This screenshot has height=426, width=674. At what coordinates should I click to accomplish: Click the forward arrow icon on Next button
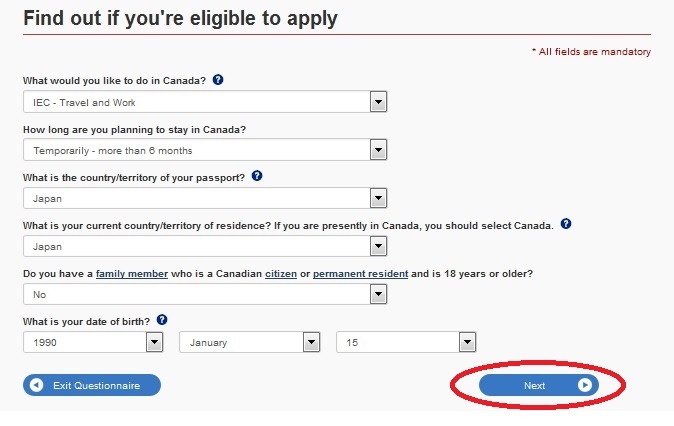coord(584,385)
